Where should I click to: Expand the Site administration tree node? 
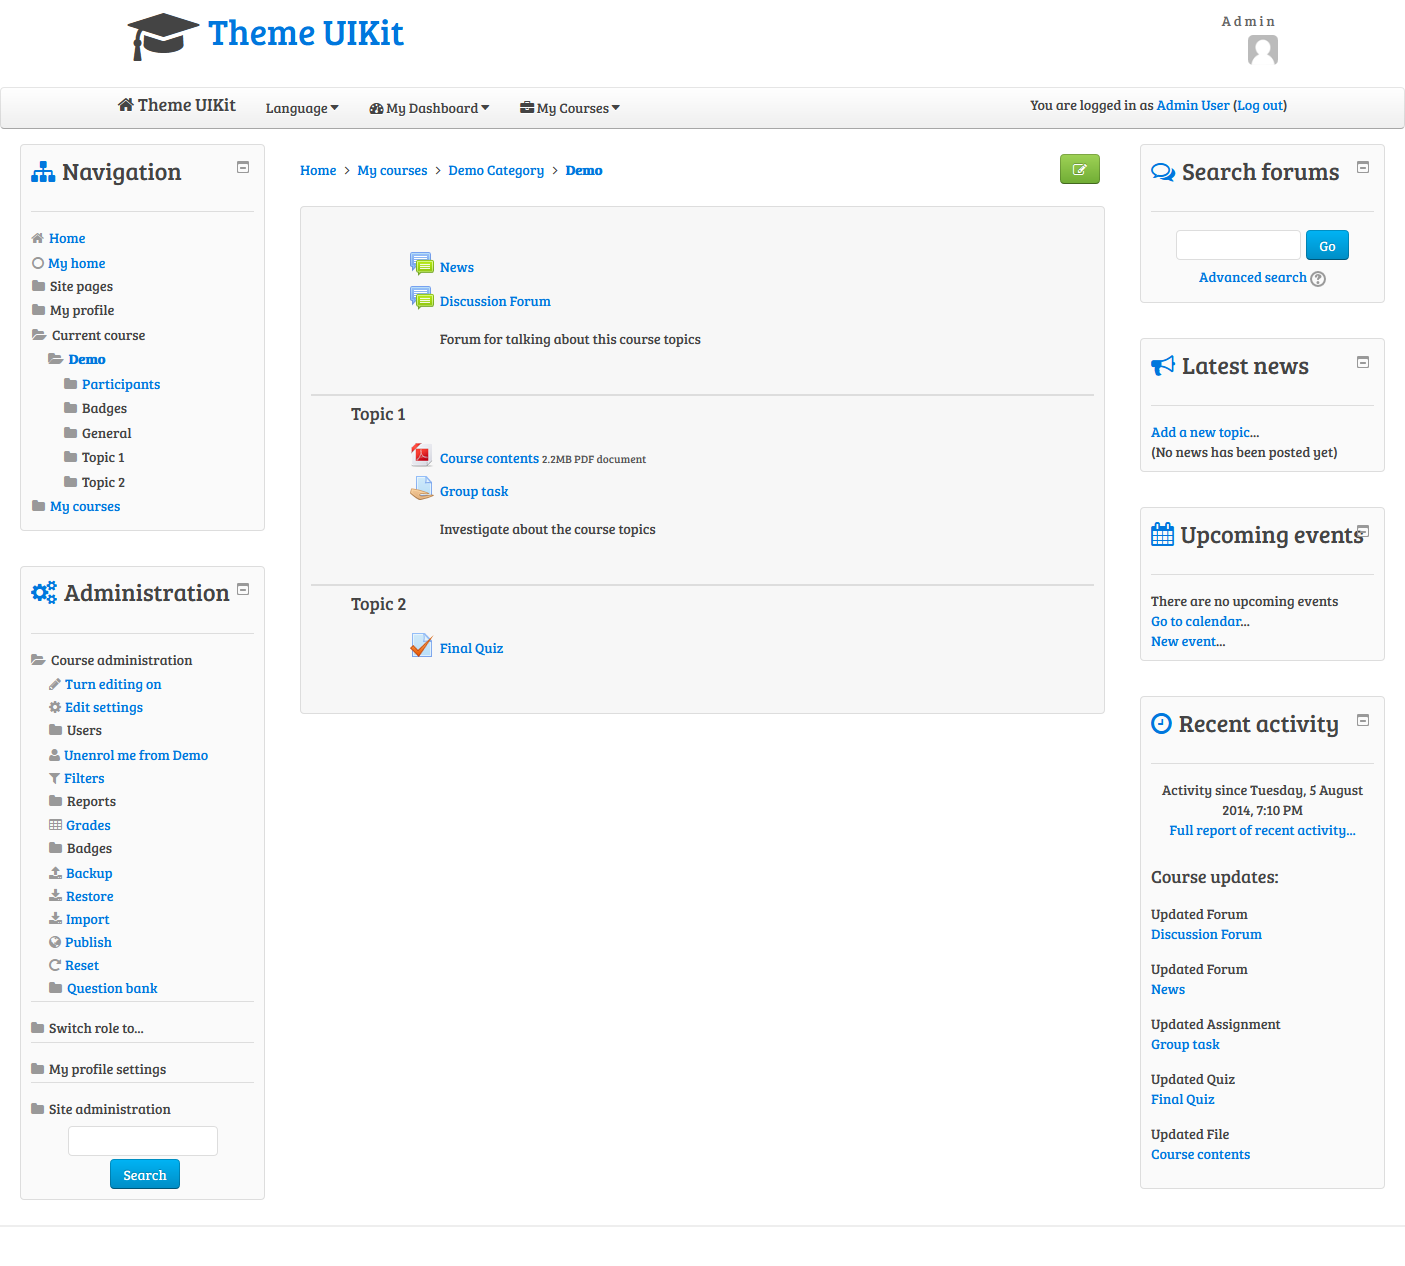109,1109
